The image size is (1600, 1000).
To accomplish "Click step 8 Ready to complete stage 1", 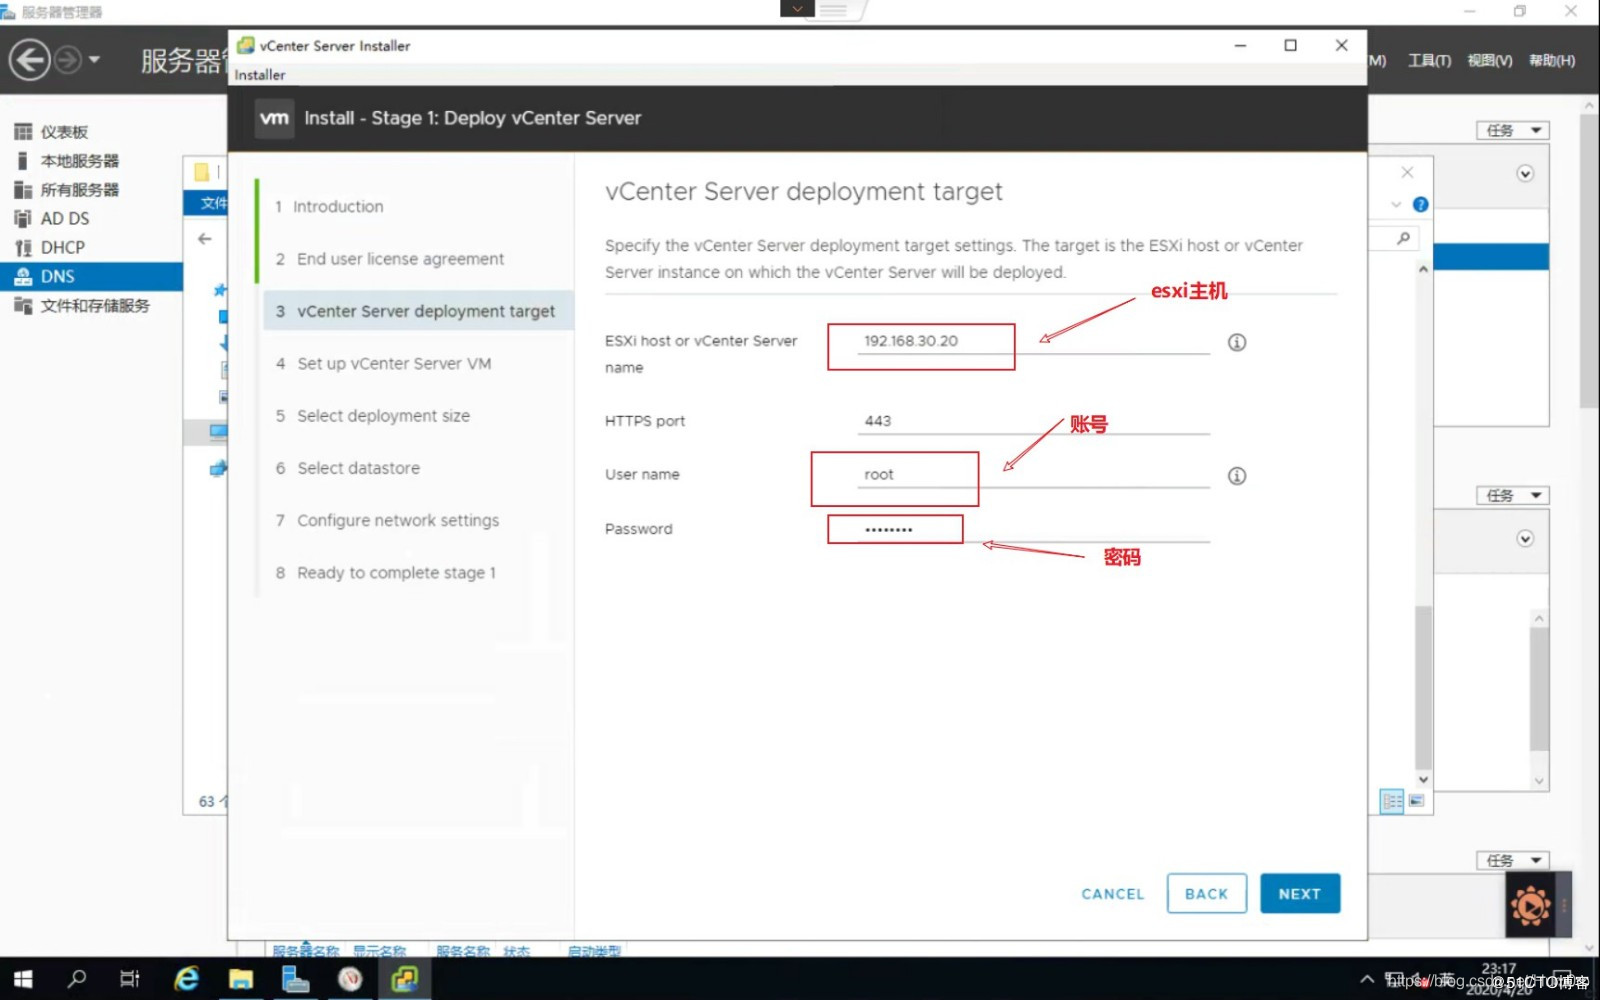I will 386,573.
